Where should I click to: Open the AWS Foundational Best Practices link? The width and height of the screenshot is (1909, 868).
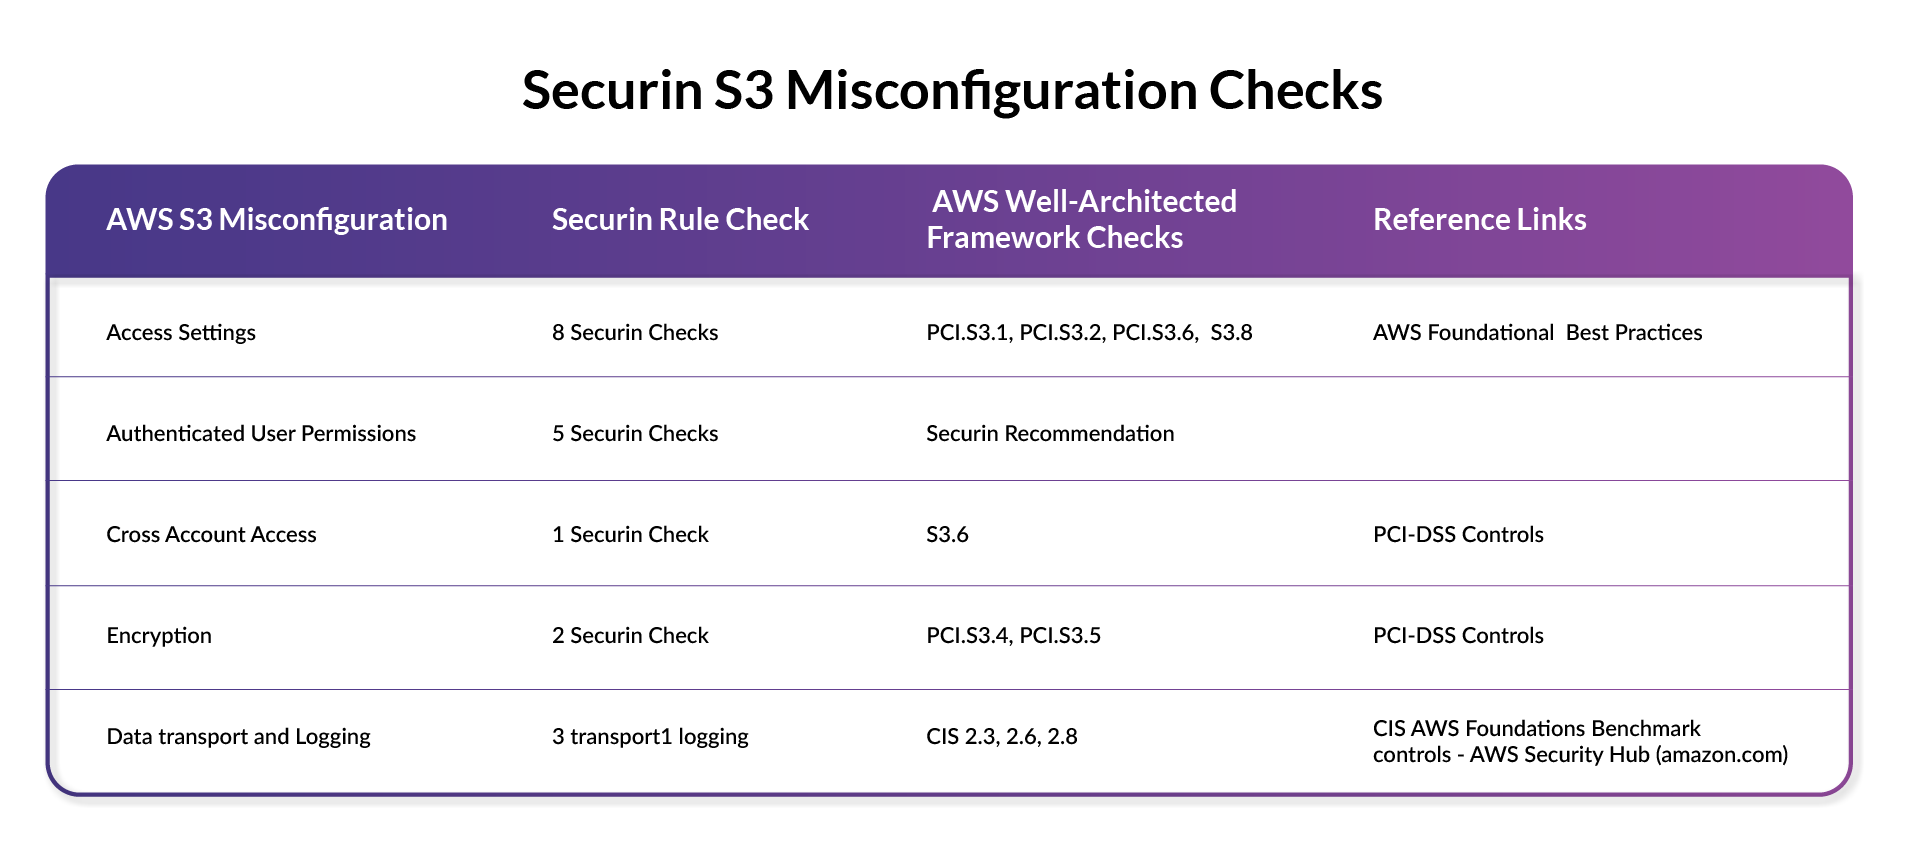tap(1537, 332)
